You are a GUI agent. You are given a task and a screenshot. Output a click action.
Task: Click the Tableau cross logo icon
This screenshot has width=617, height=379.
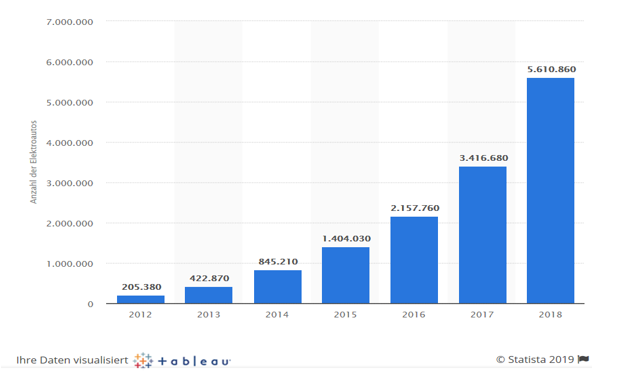143,360
